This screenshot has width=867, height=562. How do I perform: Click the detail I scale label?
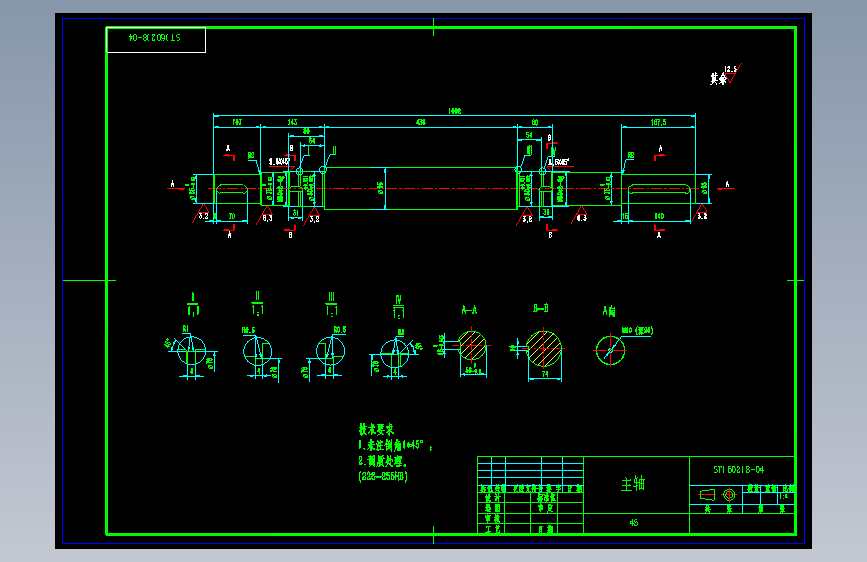point(192,304)
